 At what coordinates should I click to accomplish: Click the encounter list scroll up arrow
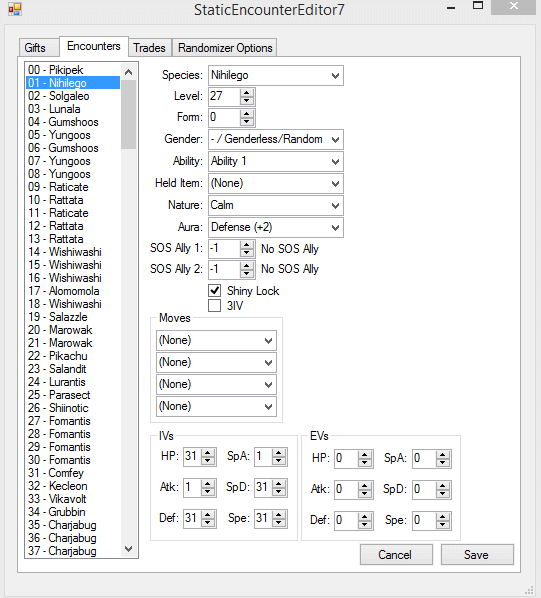(x=128, y=72)
